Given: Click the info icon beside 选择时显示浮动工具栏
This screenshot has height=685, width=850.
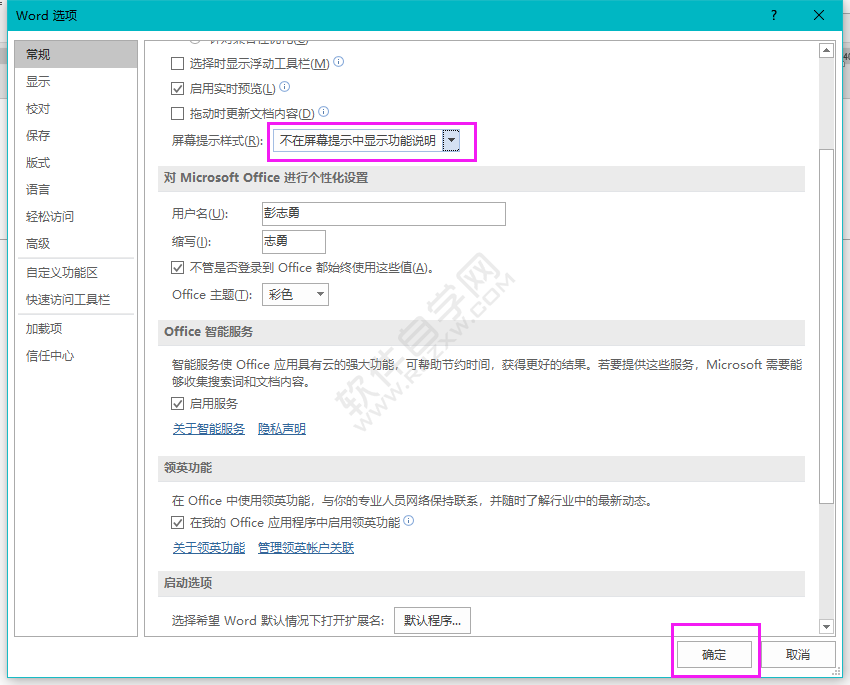Looking at the screenshot, I should pos(337,63).
